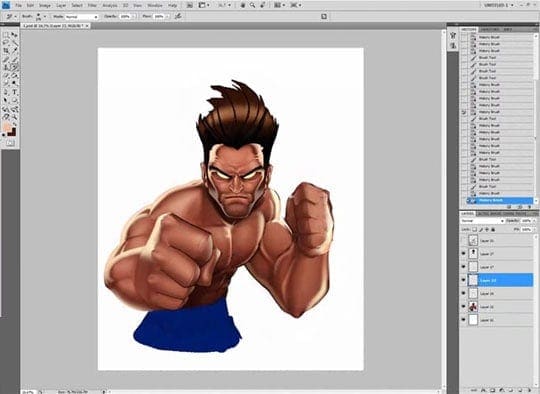The width and height of the screenshot is (540, 394).
Task: Select the Eraser tool
Action: [x=6, y=75]
